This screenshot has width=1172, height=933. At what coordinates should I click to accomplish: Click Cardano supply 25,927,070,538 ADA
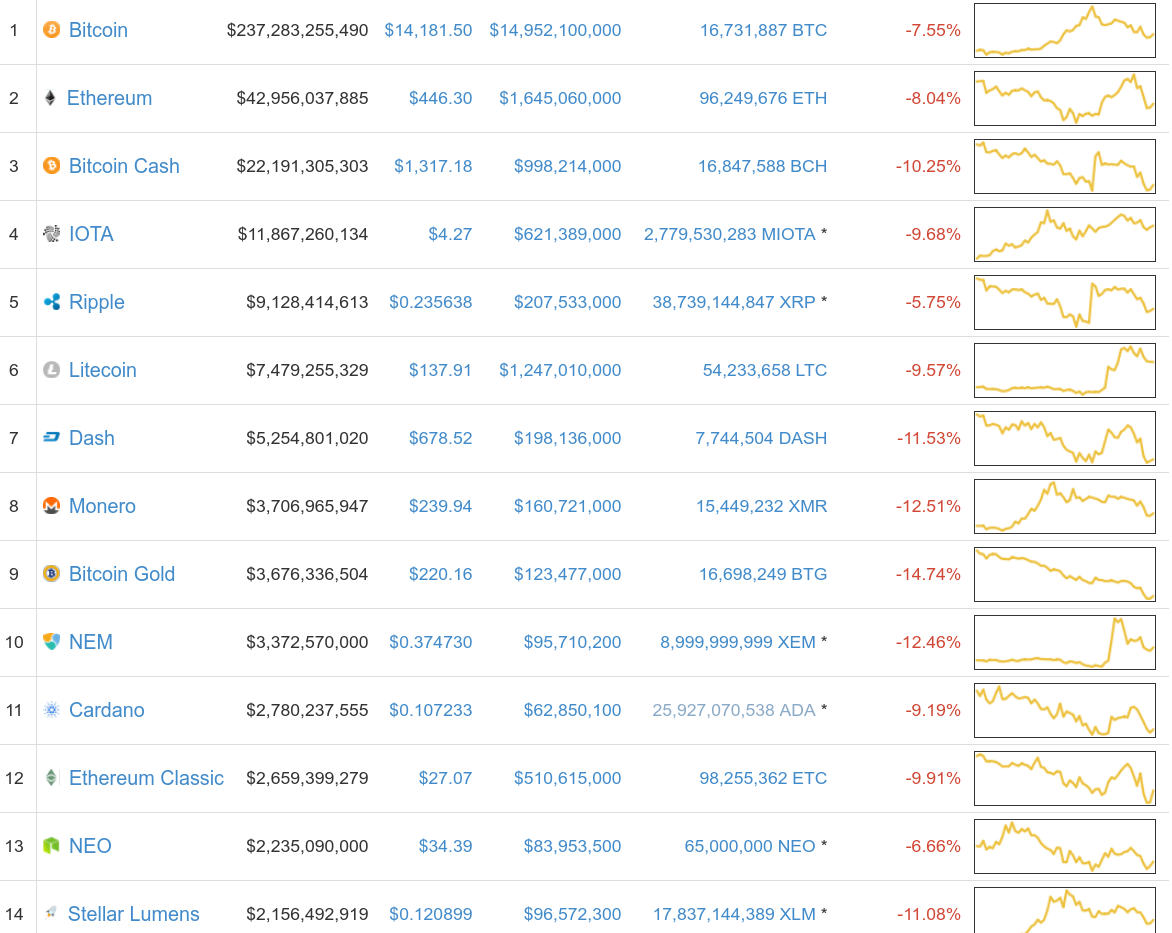coord(734,711)
